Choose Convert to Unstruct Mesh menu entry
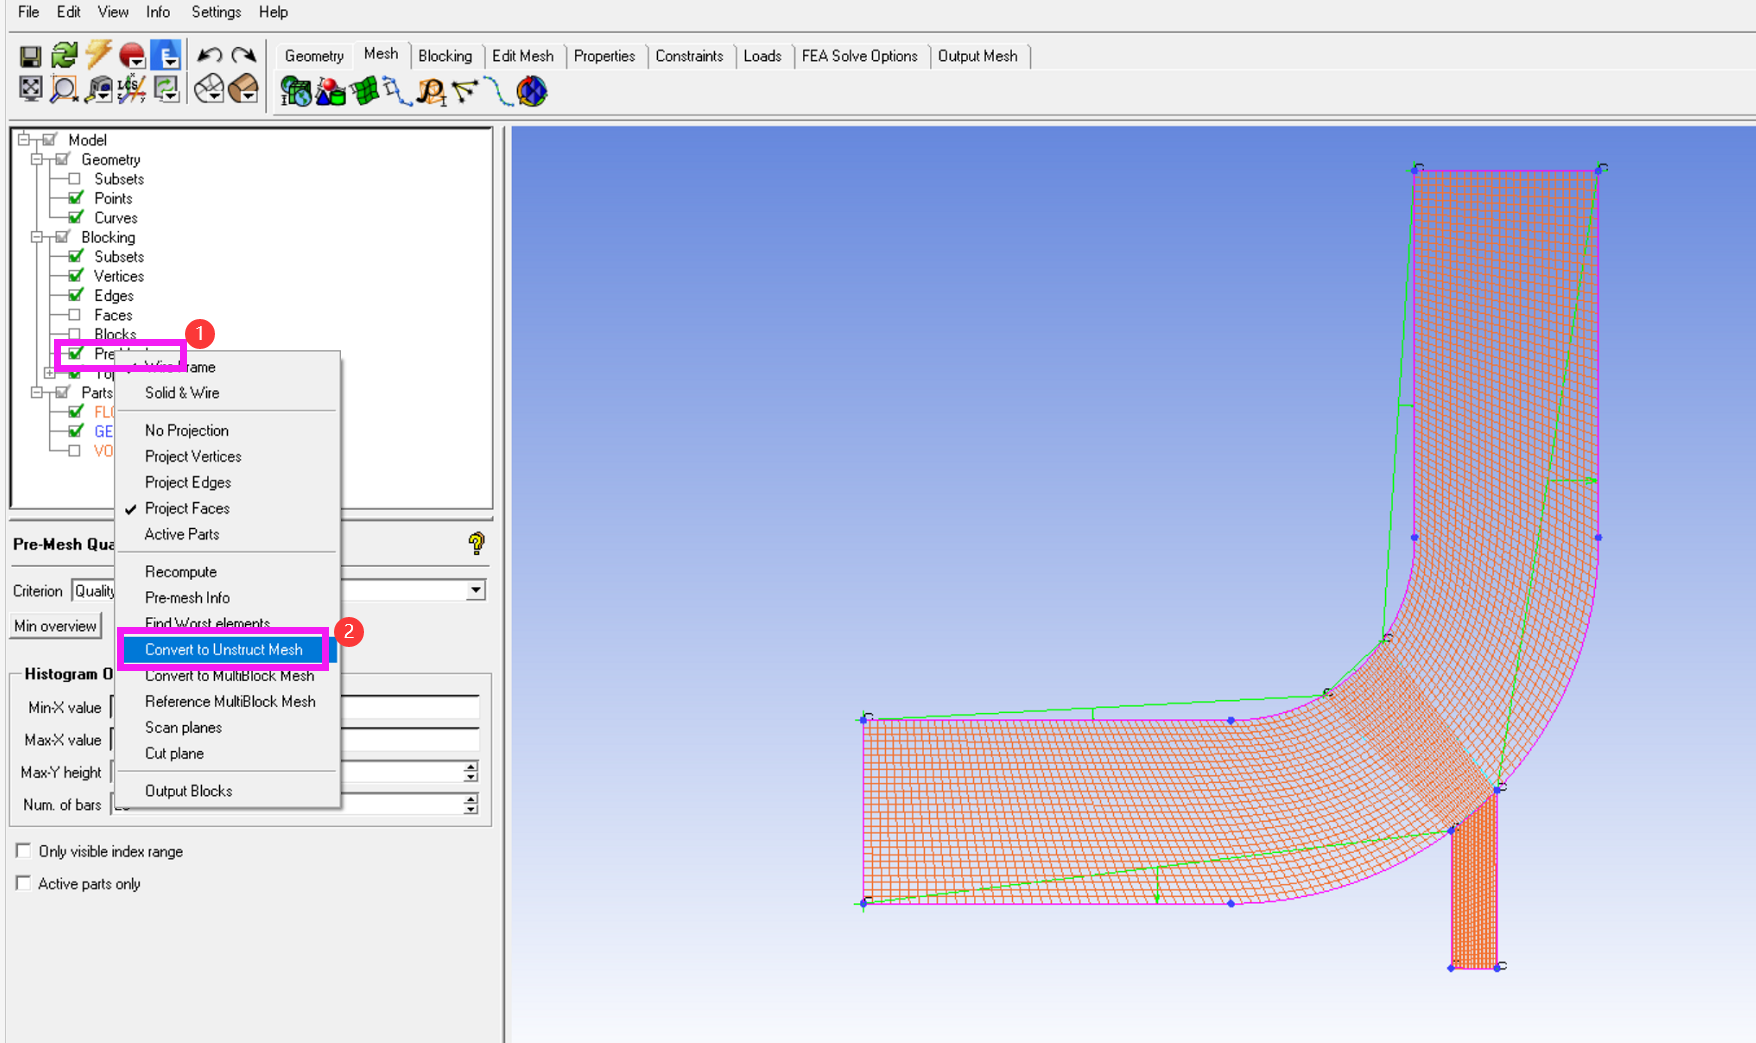Viewport: 1756px width, 1043px height. pos(223,650)
